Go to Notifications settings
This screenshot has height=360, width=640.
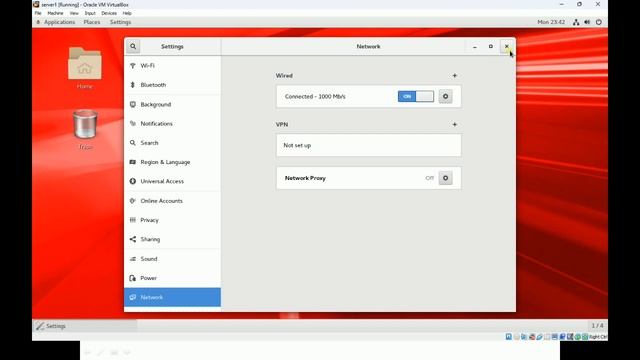(172, 124)
